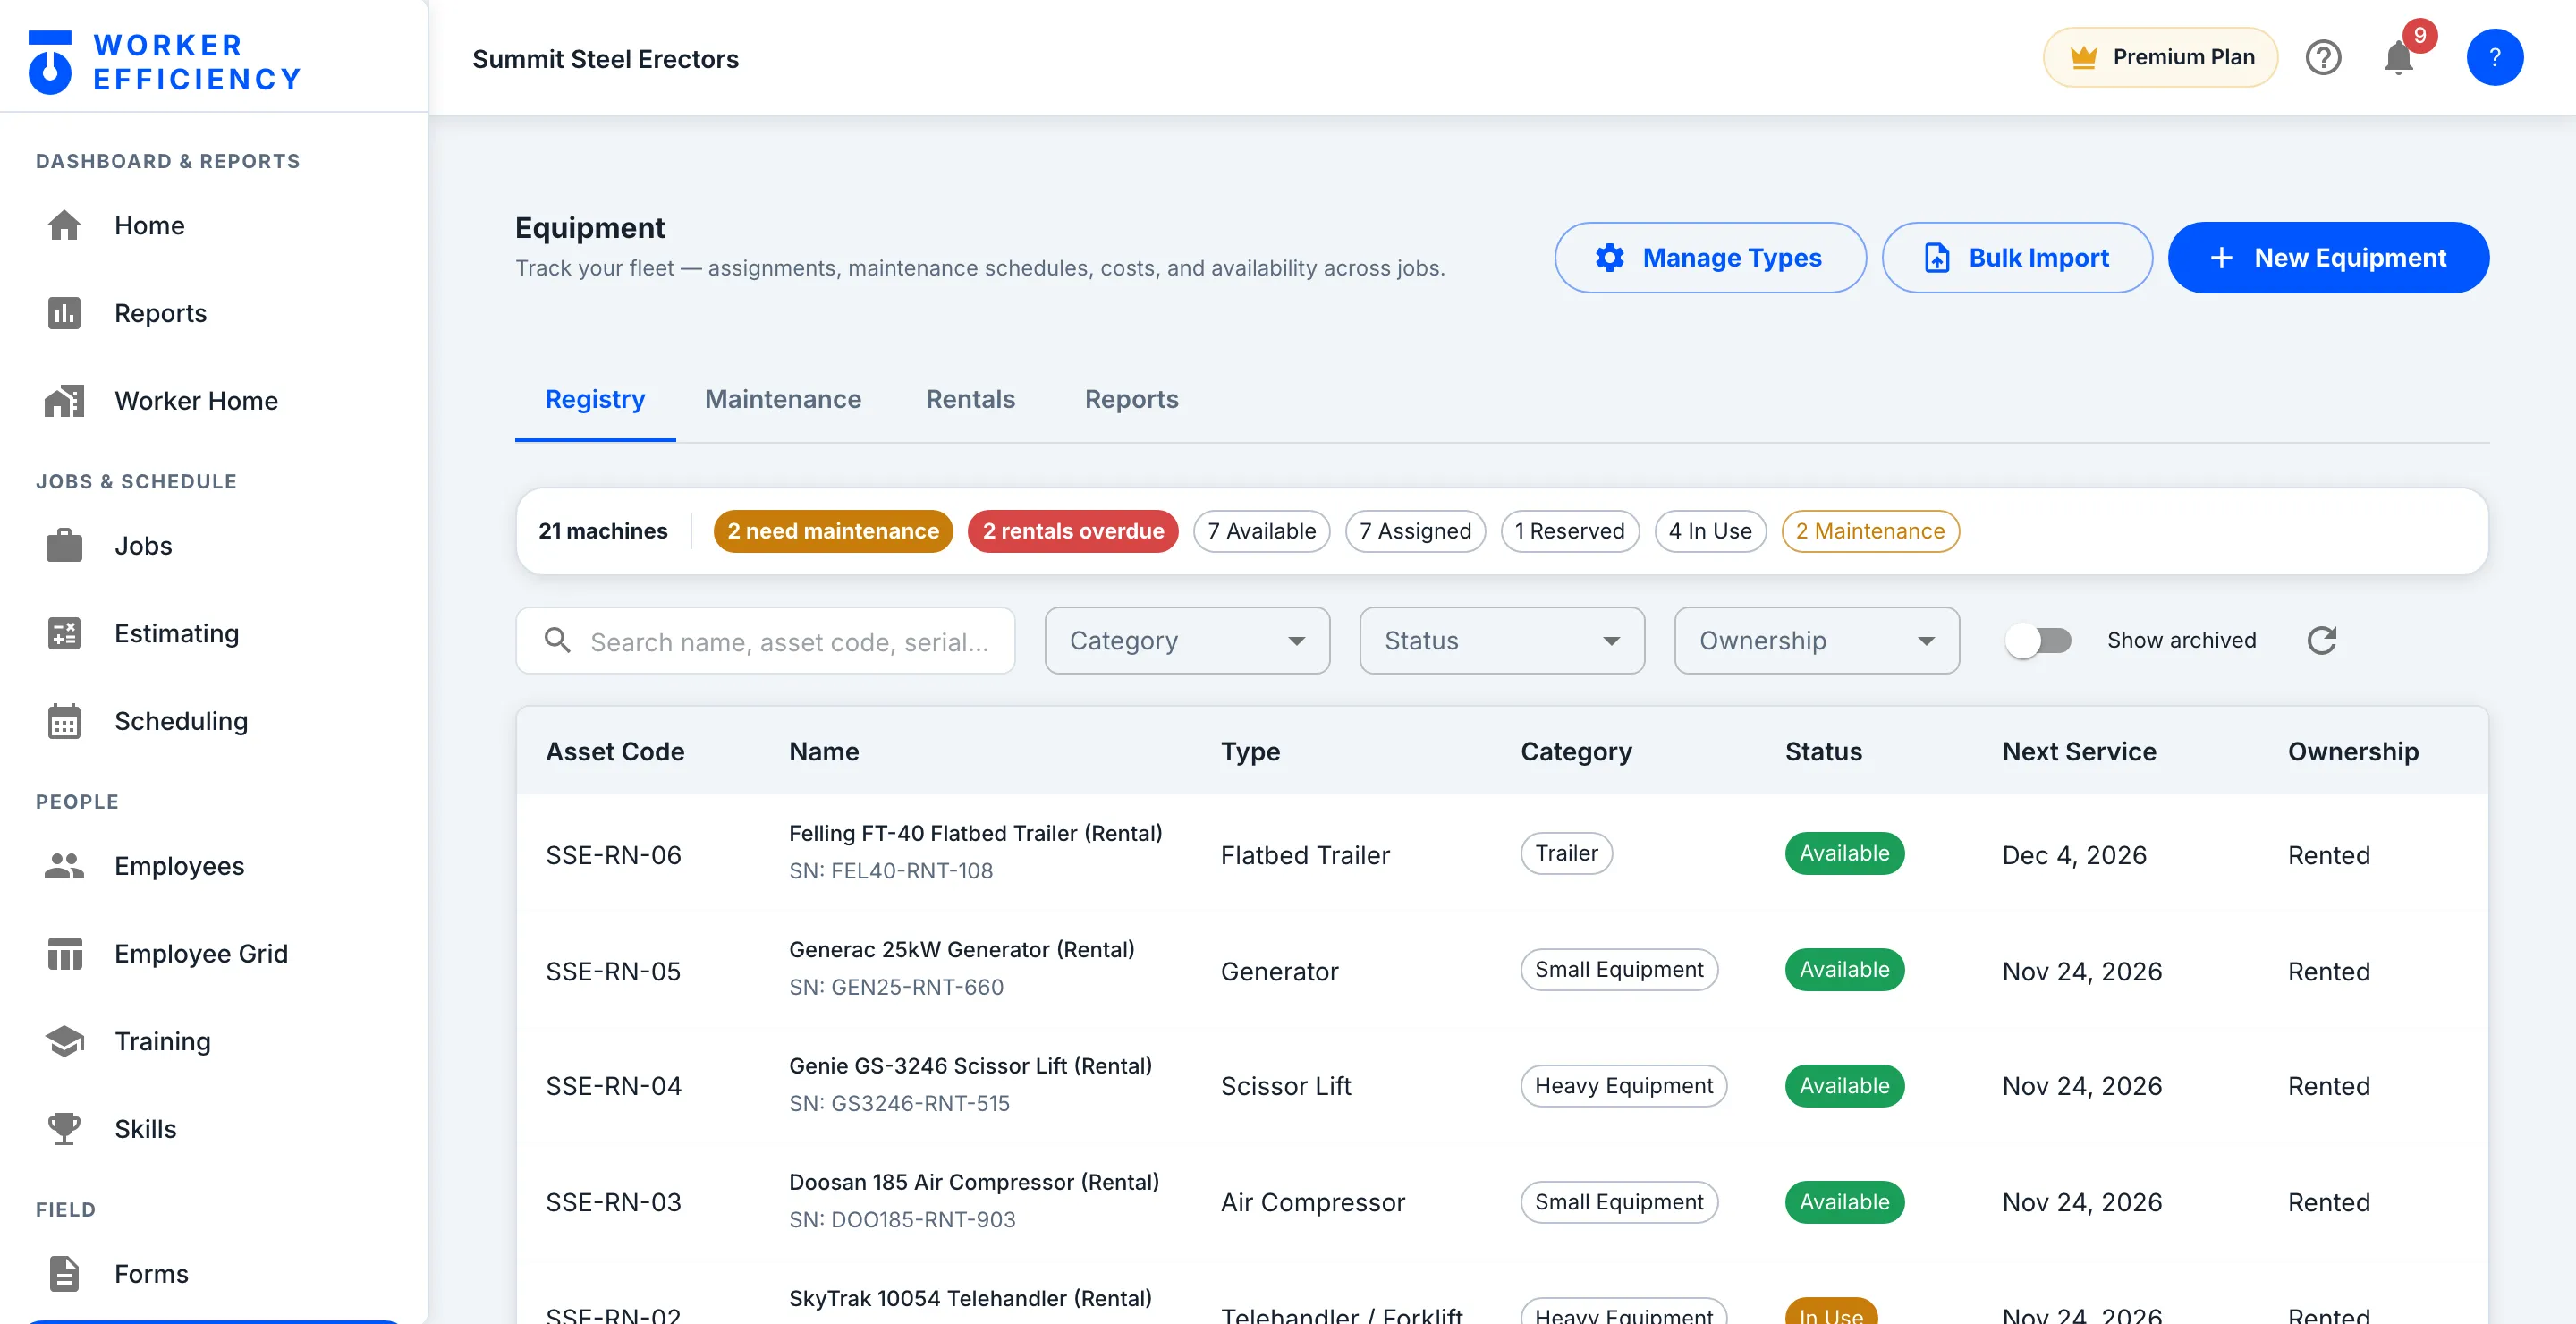
Task: Expand the Category filter dropdown
Action: point(1187,640)
